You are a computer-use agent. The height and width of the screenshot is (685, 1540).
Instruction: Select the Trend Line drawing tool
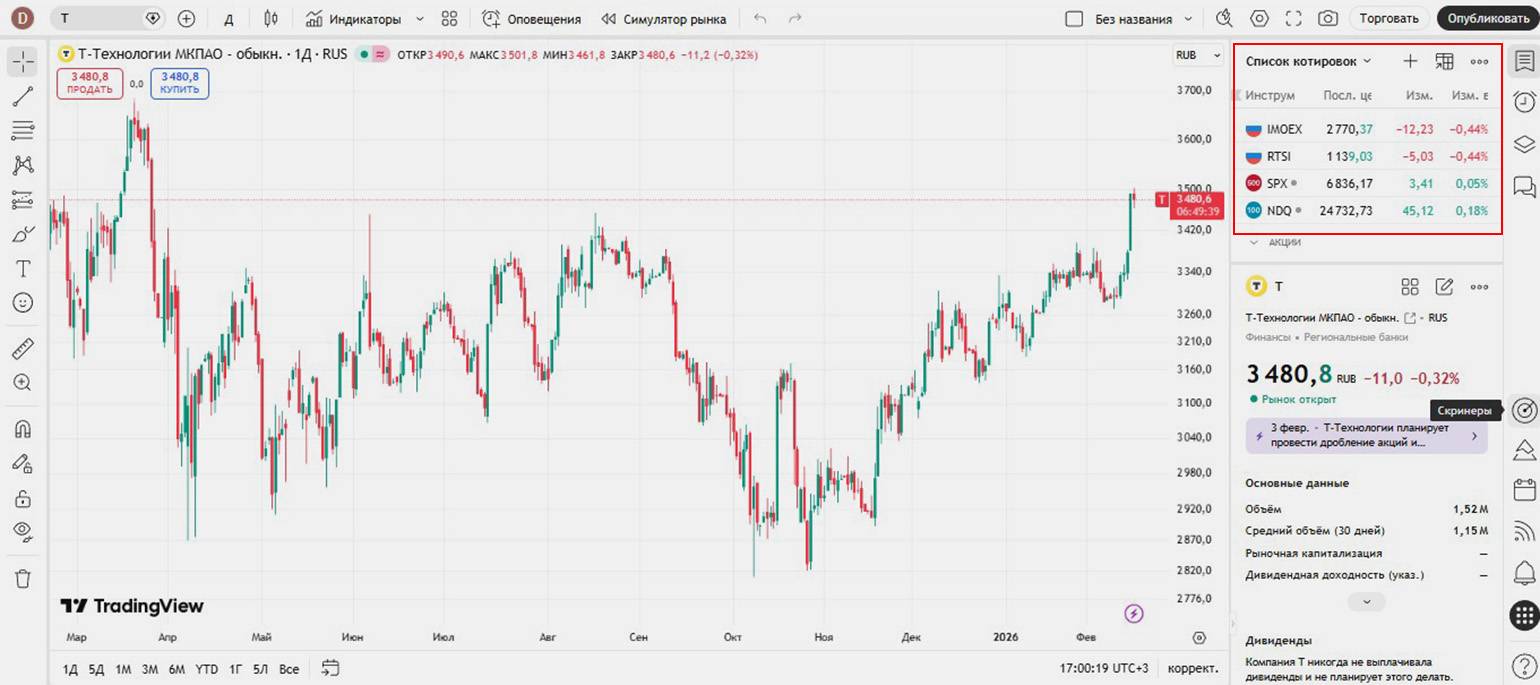click(23, 96)
